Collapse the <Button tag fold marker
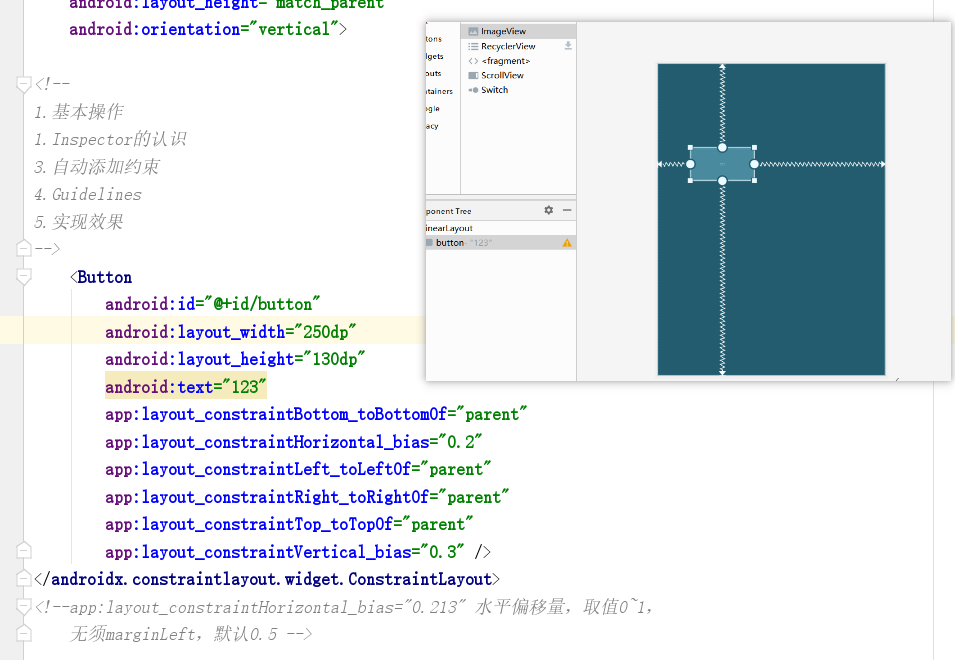This screenshot has width=955, height=660. pos(23,277)
